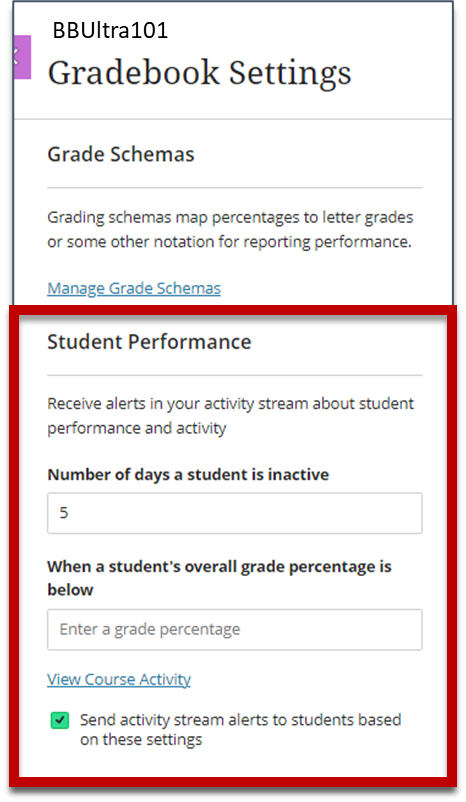
Task: Open the Manage Grade Schemas link
Action: (x=134, y=288)
